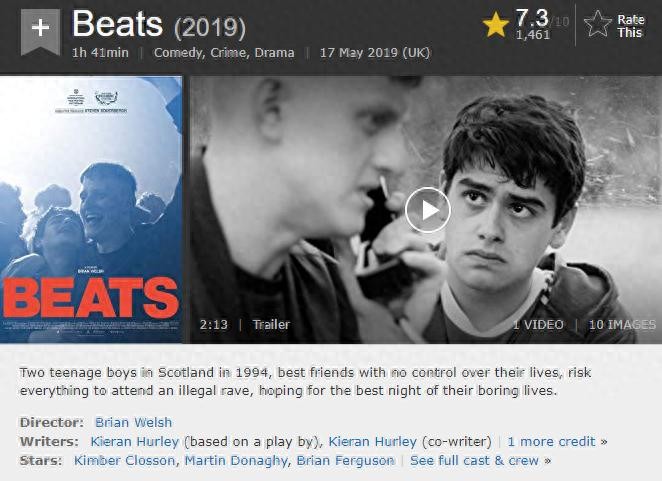View the 1,461 user ratings count

click(532, 35)
